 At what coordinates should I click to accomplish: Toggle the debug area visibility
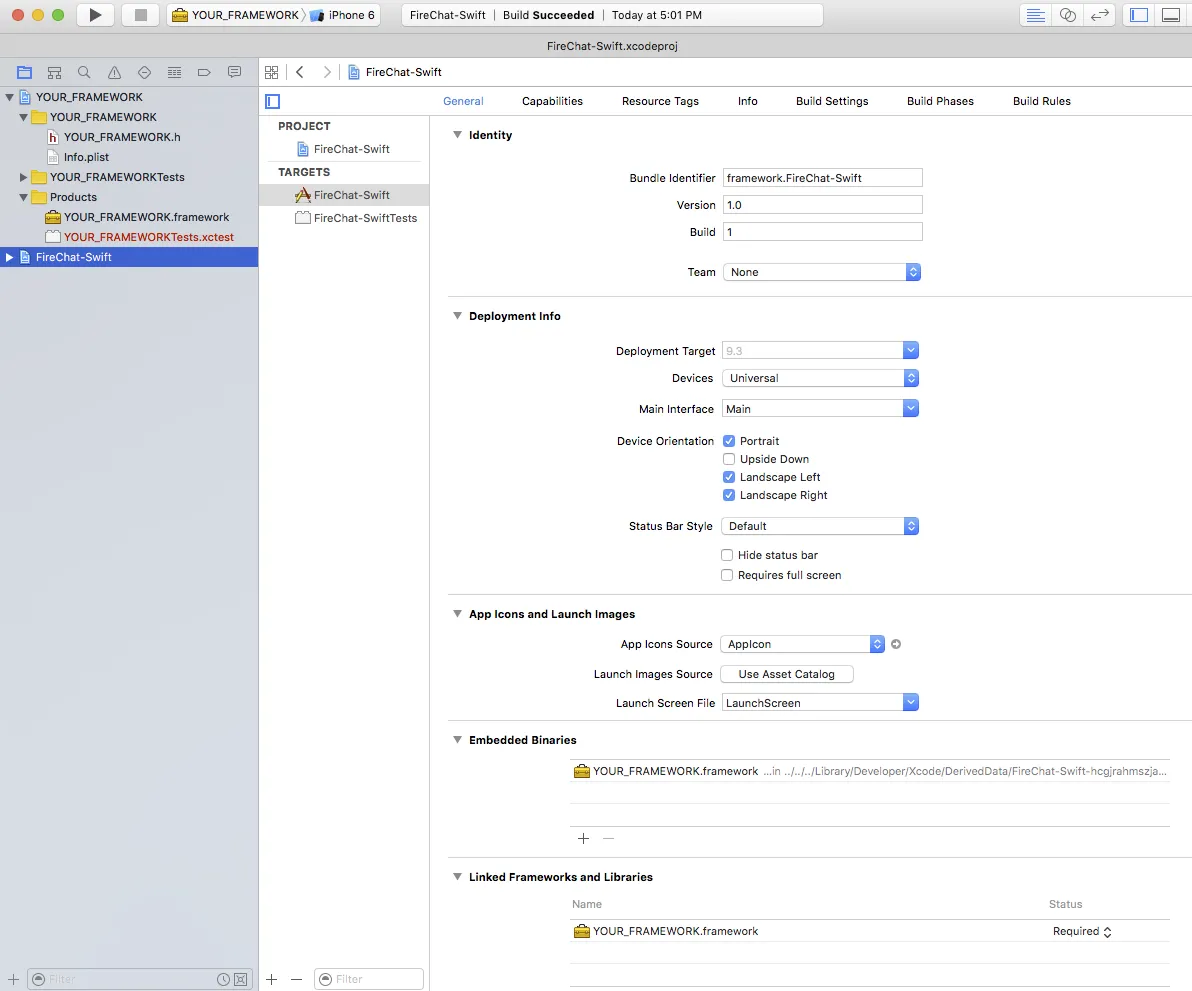click(1171, 15)
